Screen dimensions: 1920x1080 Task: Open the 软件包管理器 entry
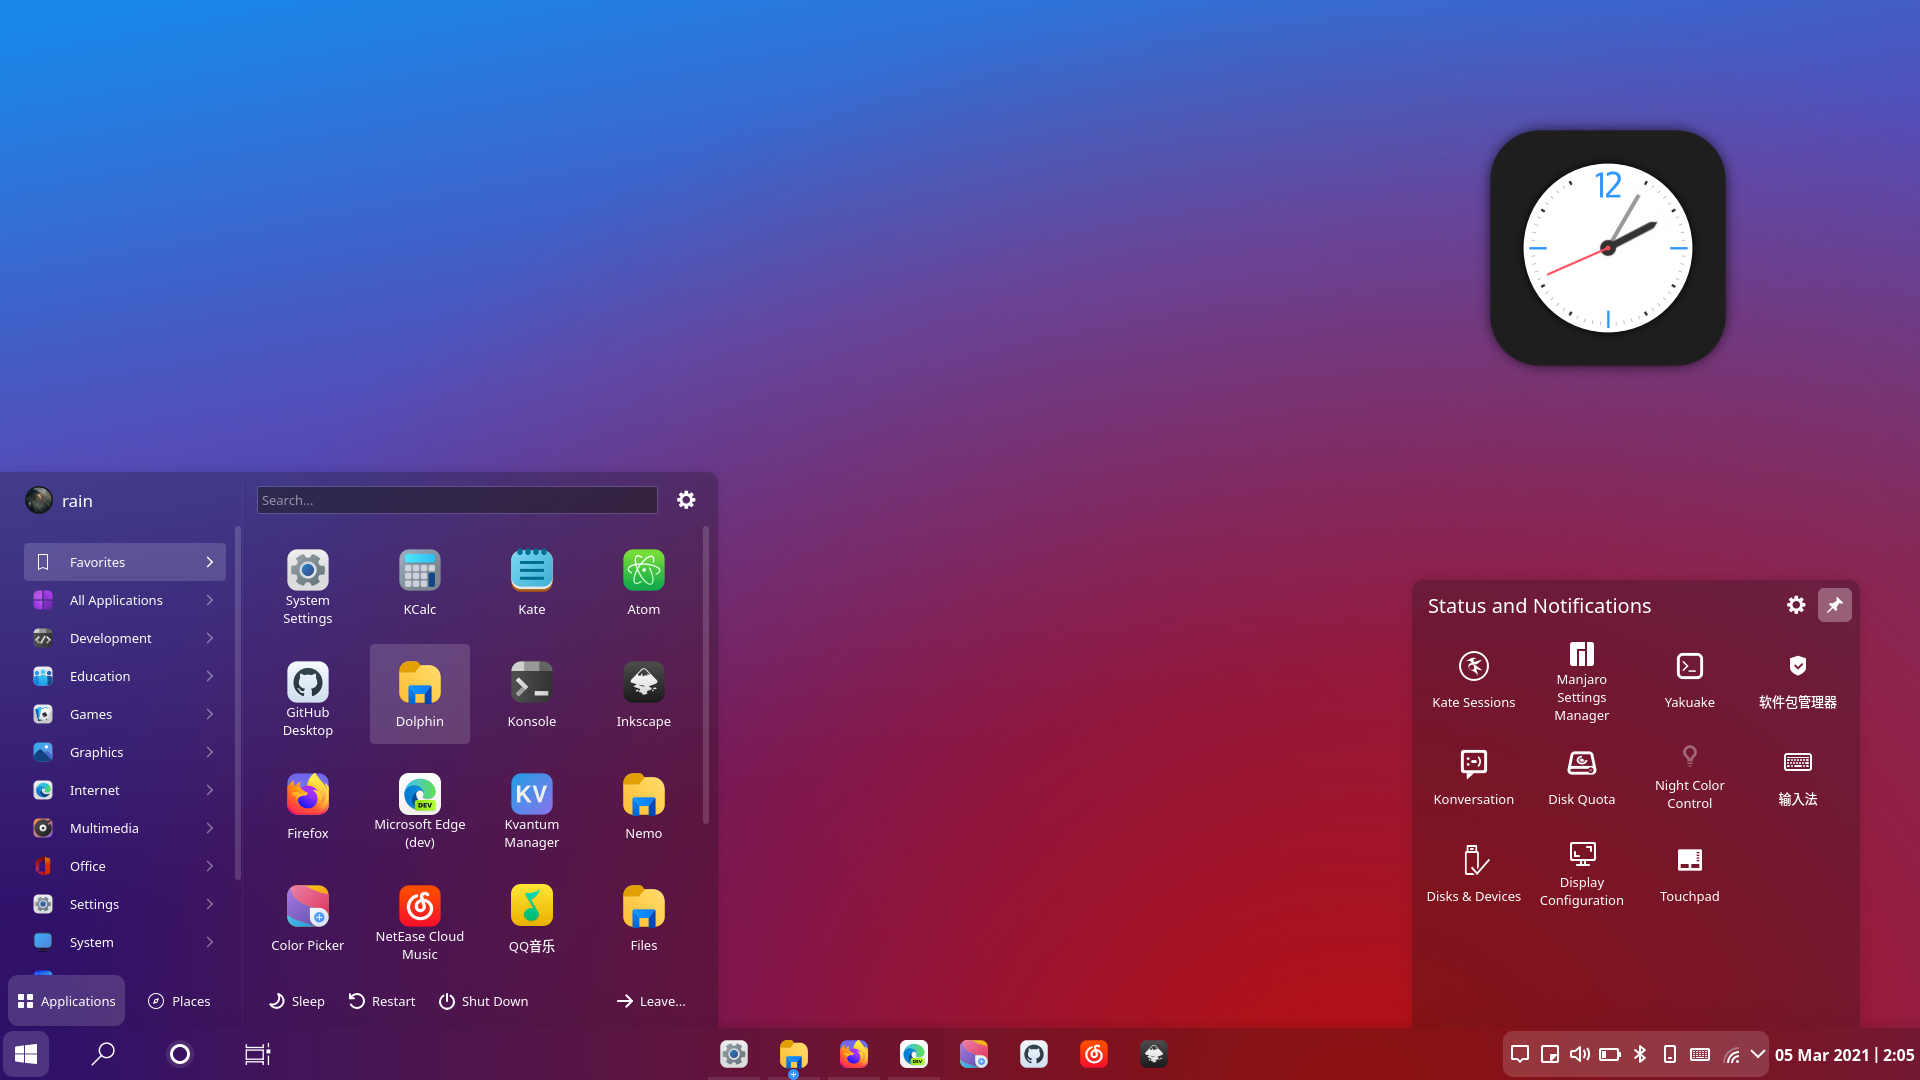point(1797,680)
